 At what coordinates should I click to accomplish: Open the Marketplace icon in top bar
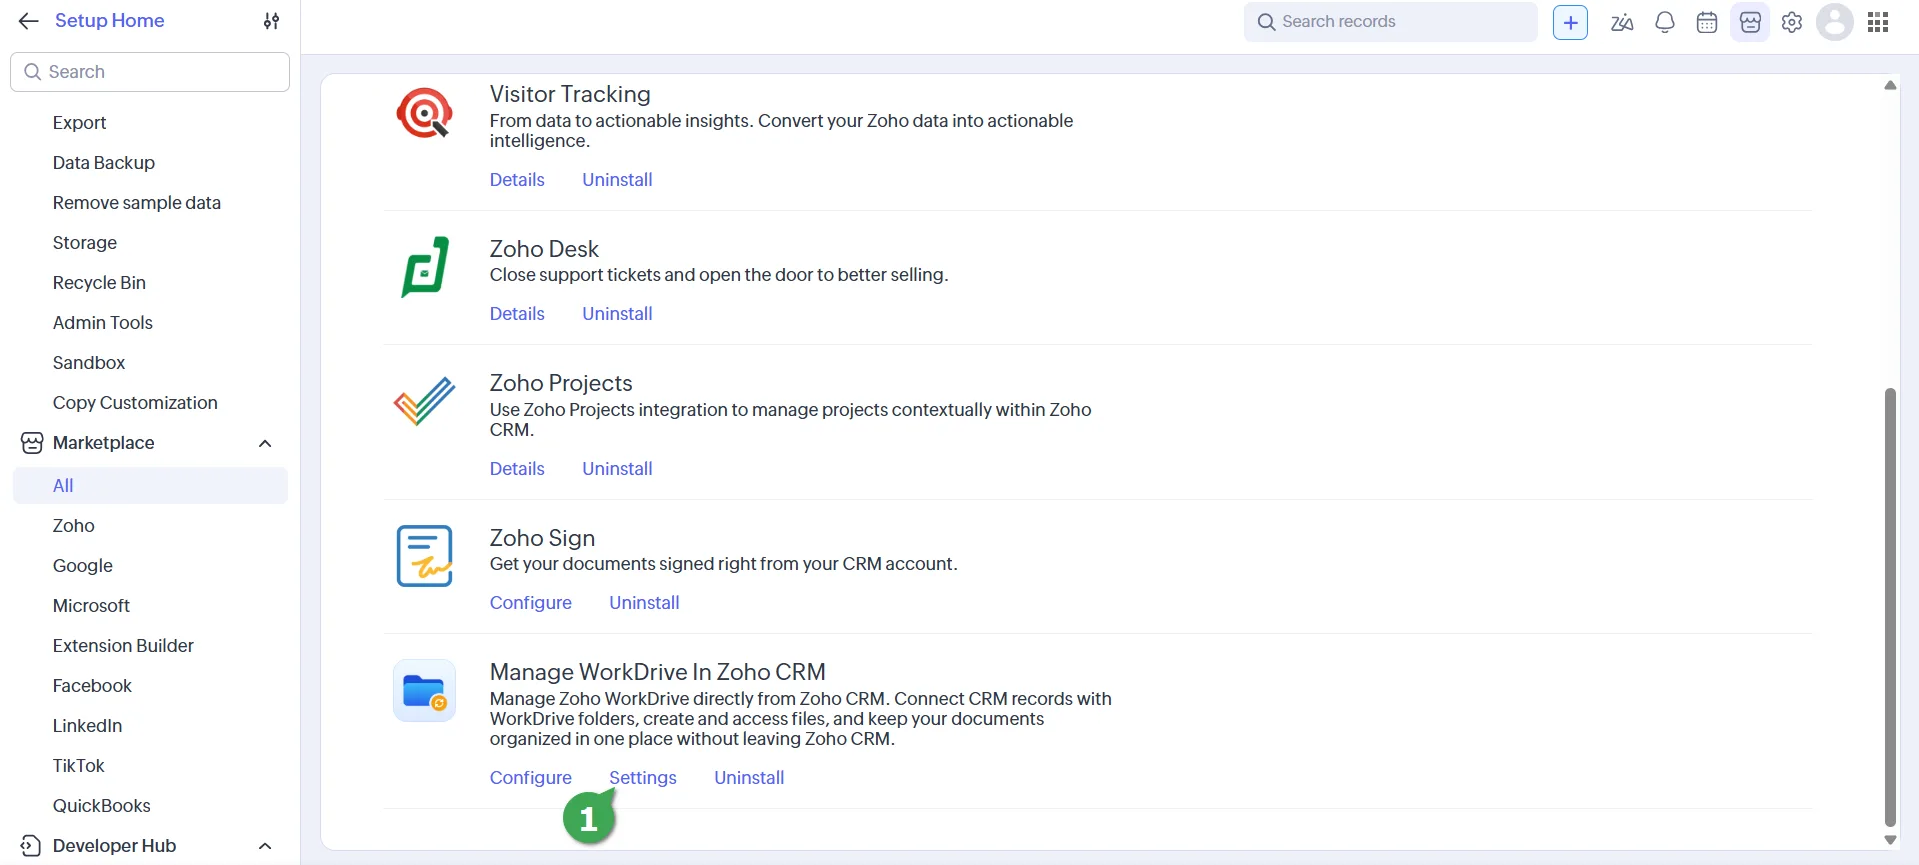pos(1750,22)
